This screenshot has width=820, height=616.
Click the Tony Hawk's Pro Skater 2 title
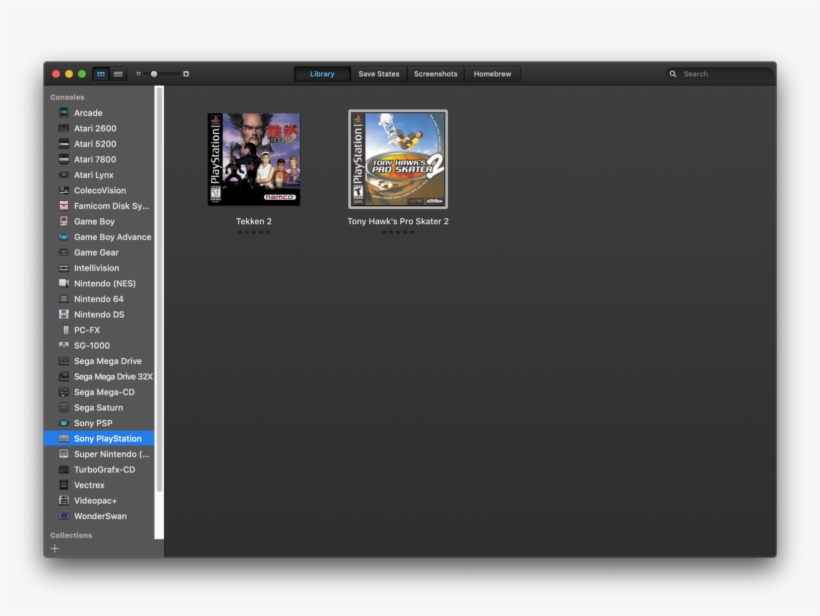[x=398, y=221]
